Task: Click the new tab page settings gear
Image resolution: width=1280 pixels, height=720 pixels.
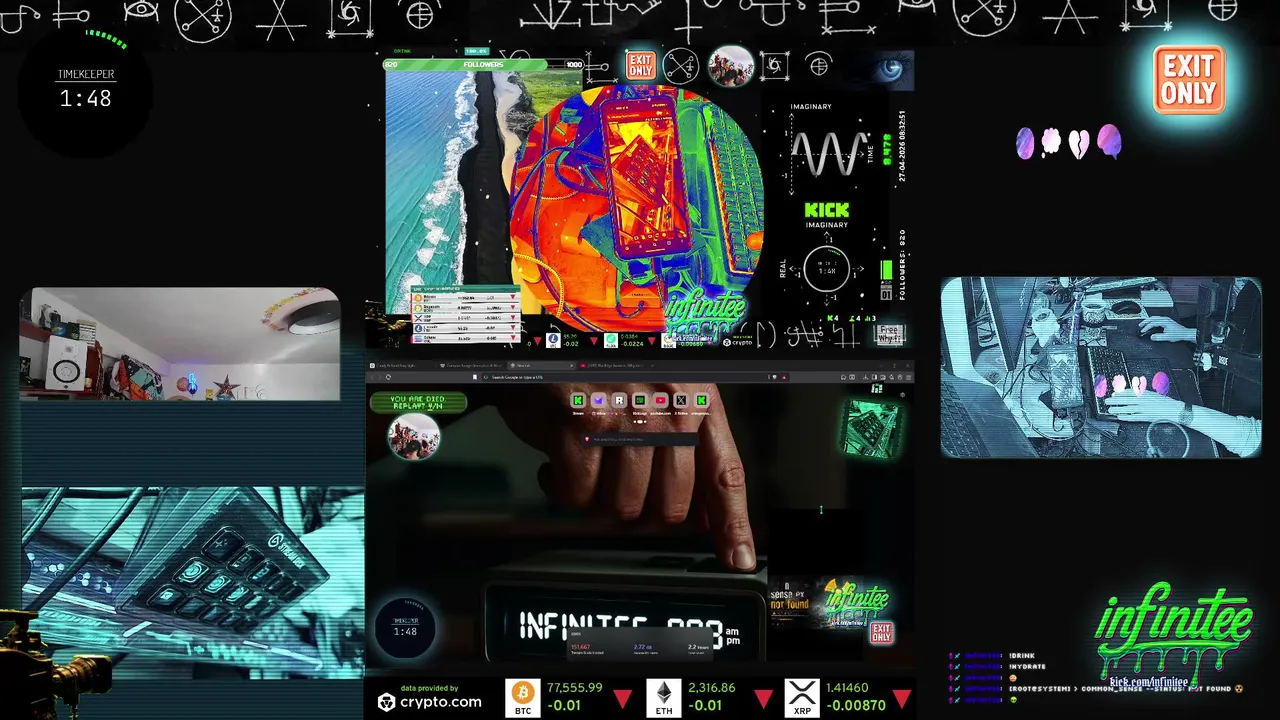Action: point(902,395)
